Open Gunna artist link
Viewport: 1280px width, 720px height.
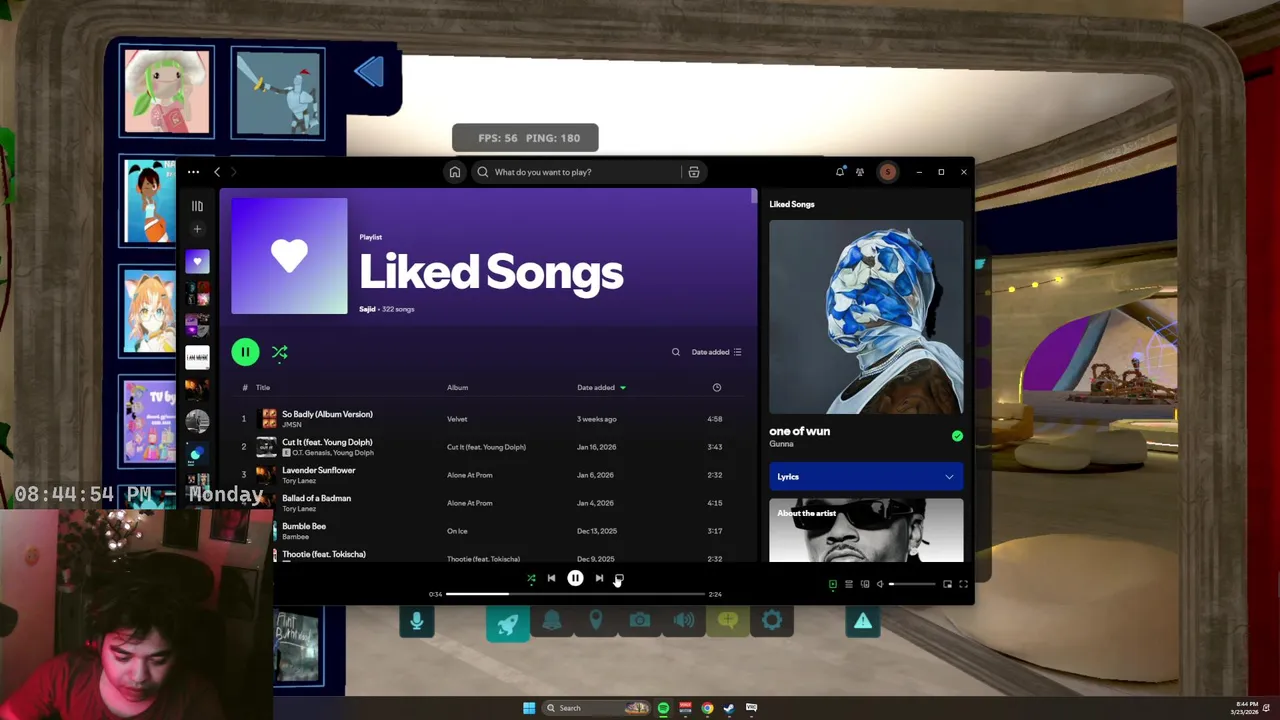coord(781,444)
